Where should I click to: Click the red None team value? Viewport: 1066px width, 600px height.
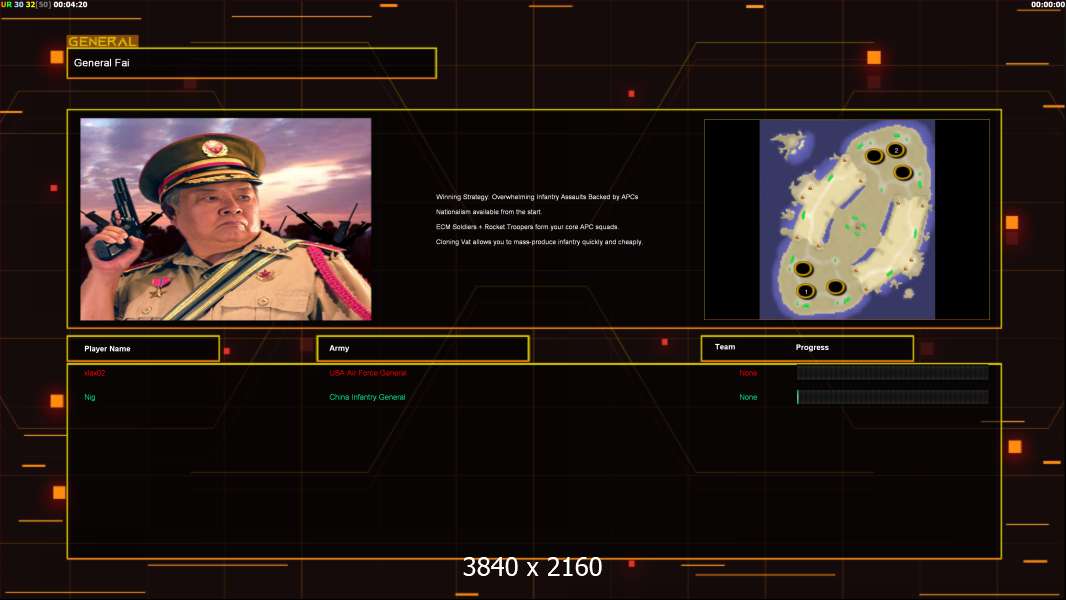tap(748, 373)
